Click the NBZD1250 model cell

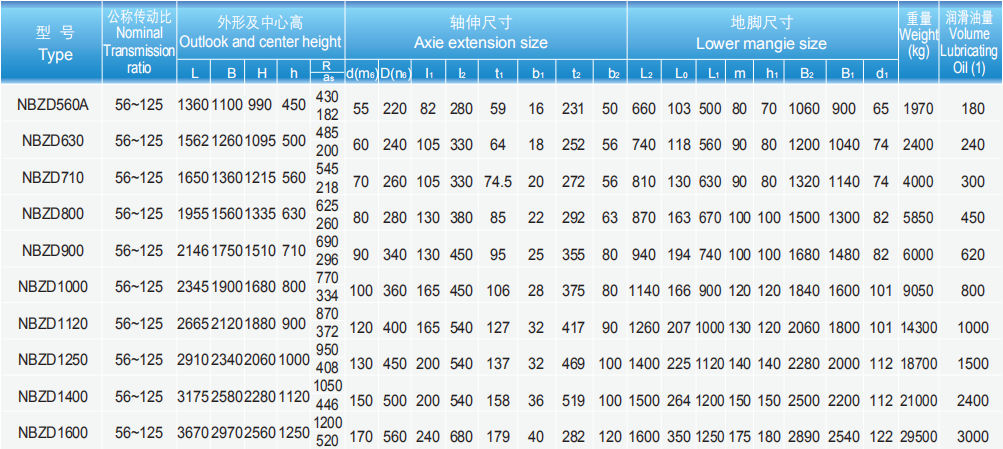[53, 359]
